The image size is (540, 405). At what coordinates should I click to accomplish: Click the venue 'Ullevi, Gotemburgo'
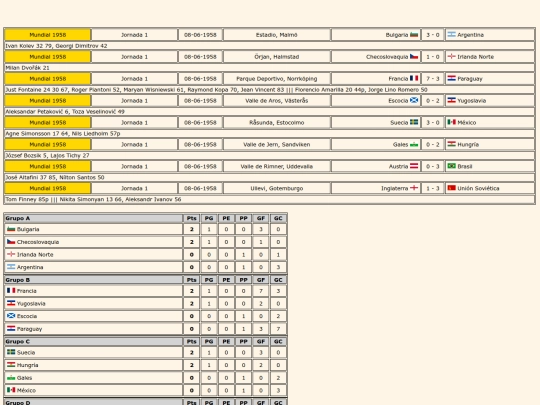pos(277,188)
